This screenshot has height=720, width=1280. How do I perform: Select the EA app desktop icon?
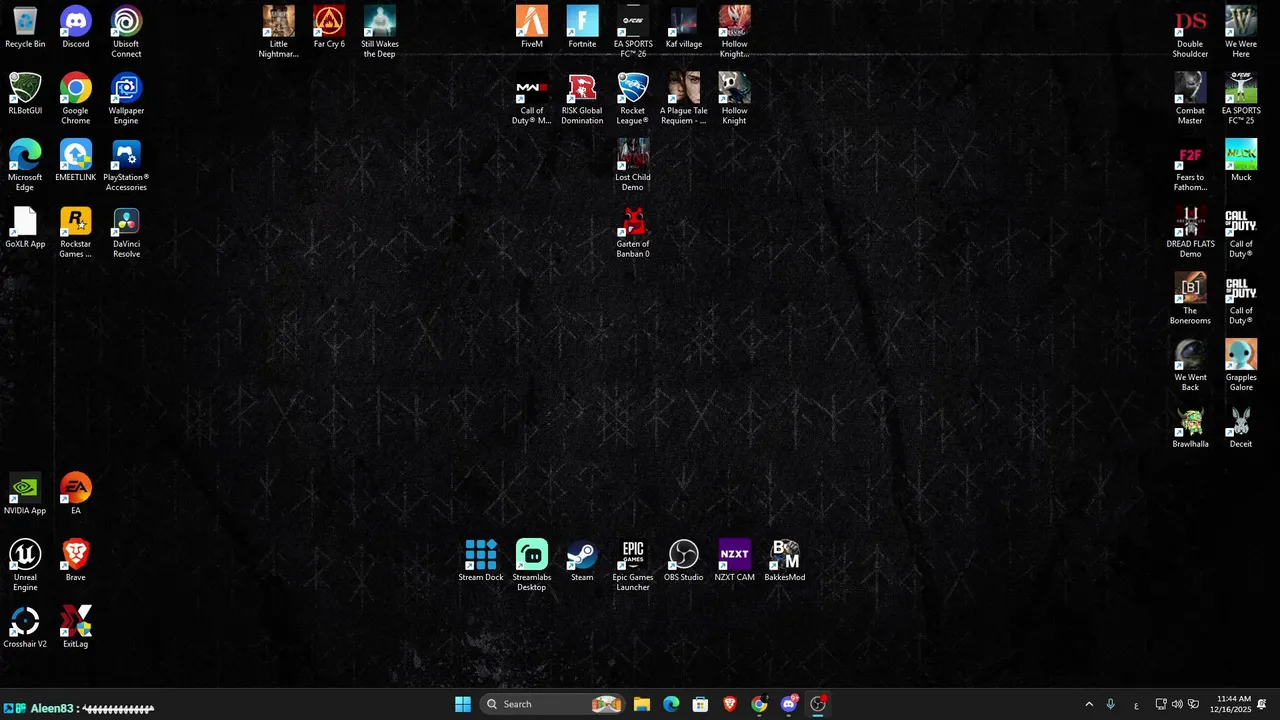click(x=76, y=494)
